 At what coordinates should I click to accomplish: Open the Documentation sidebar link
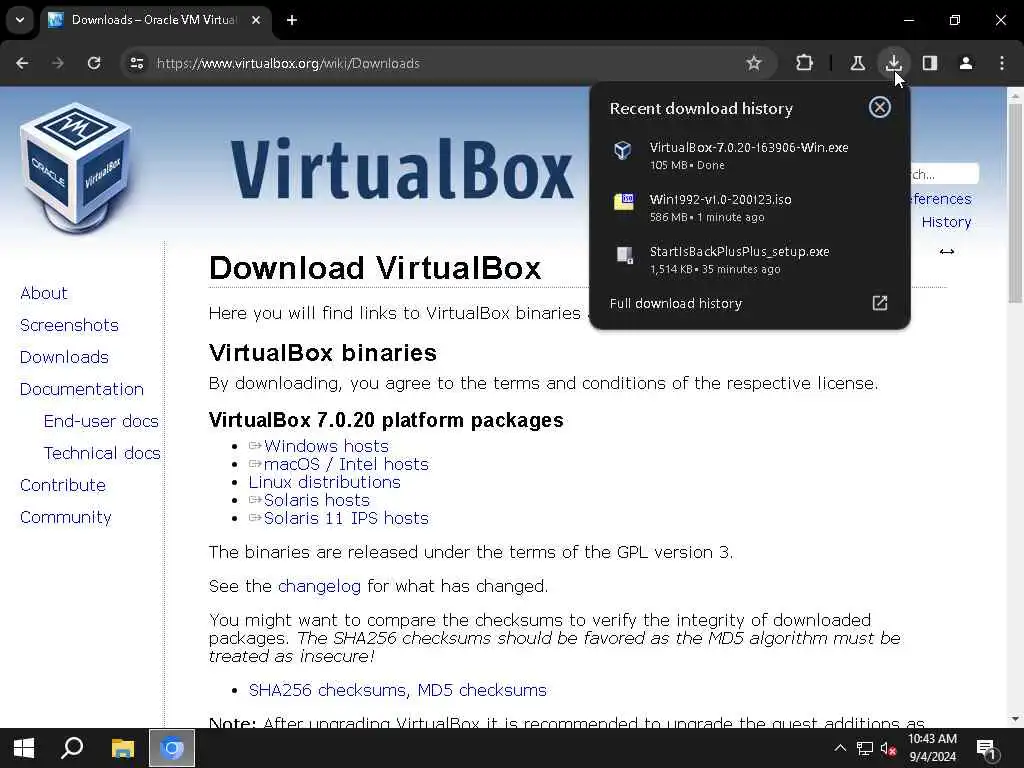pos(82,389)
